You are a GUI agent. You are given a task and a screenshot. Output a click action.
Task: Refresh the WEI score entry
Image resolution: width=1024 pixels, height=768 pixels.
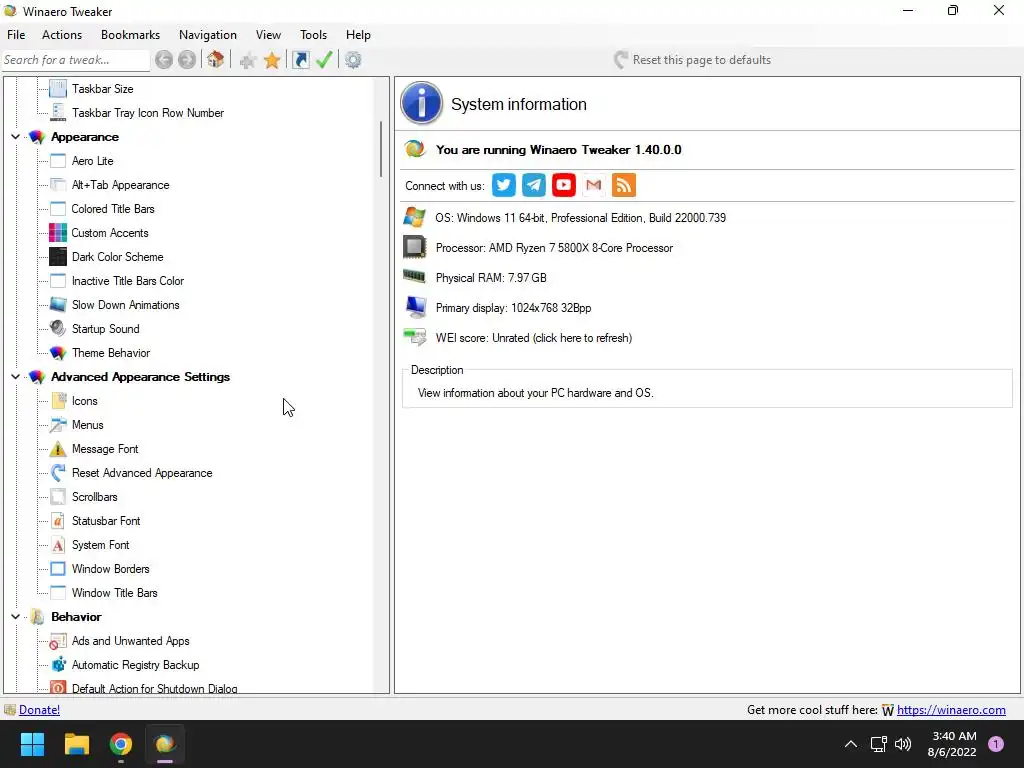pyautogui.click(x=534, y=338)
